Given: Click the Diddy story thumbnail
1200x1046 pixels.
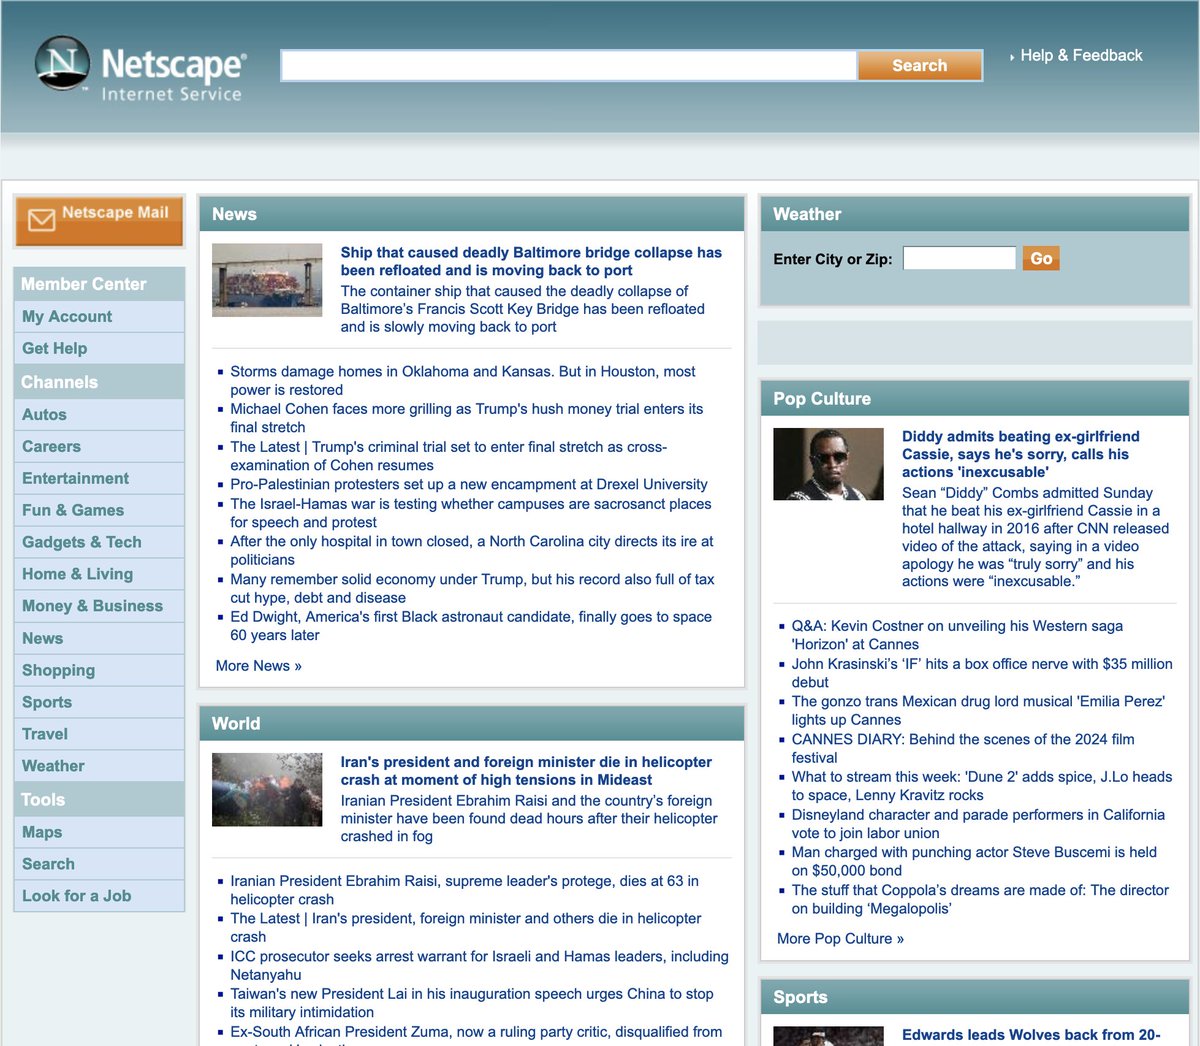Looking at the screenshot, I should click(828, 464).
